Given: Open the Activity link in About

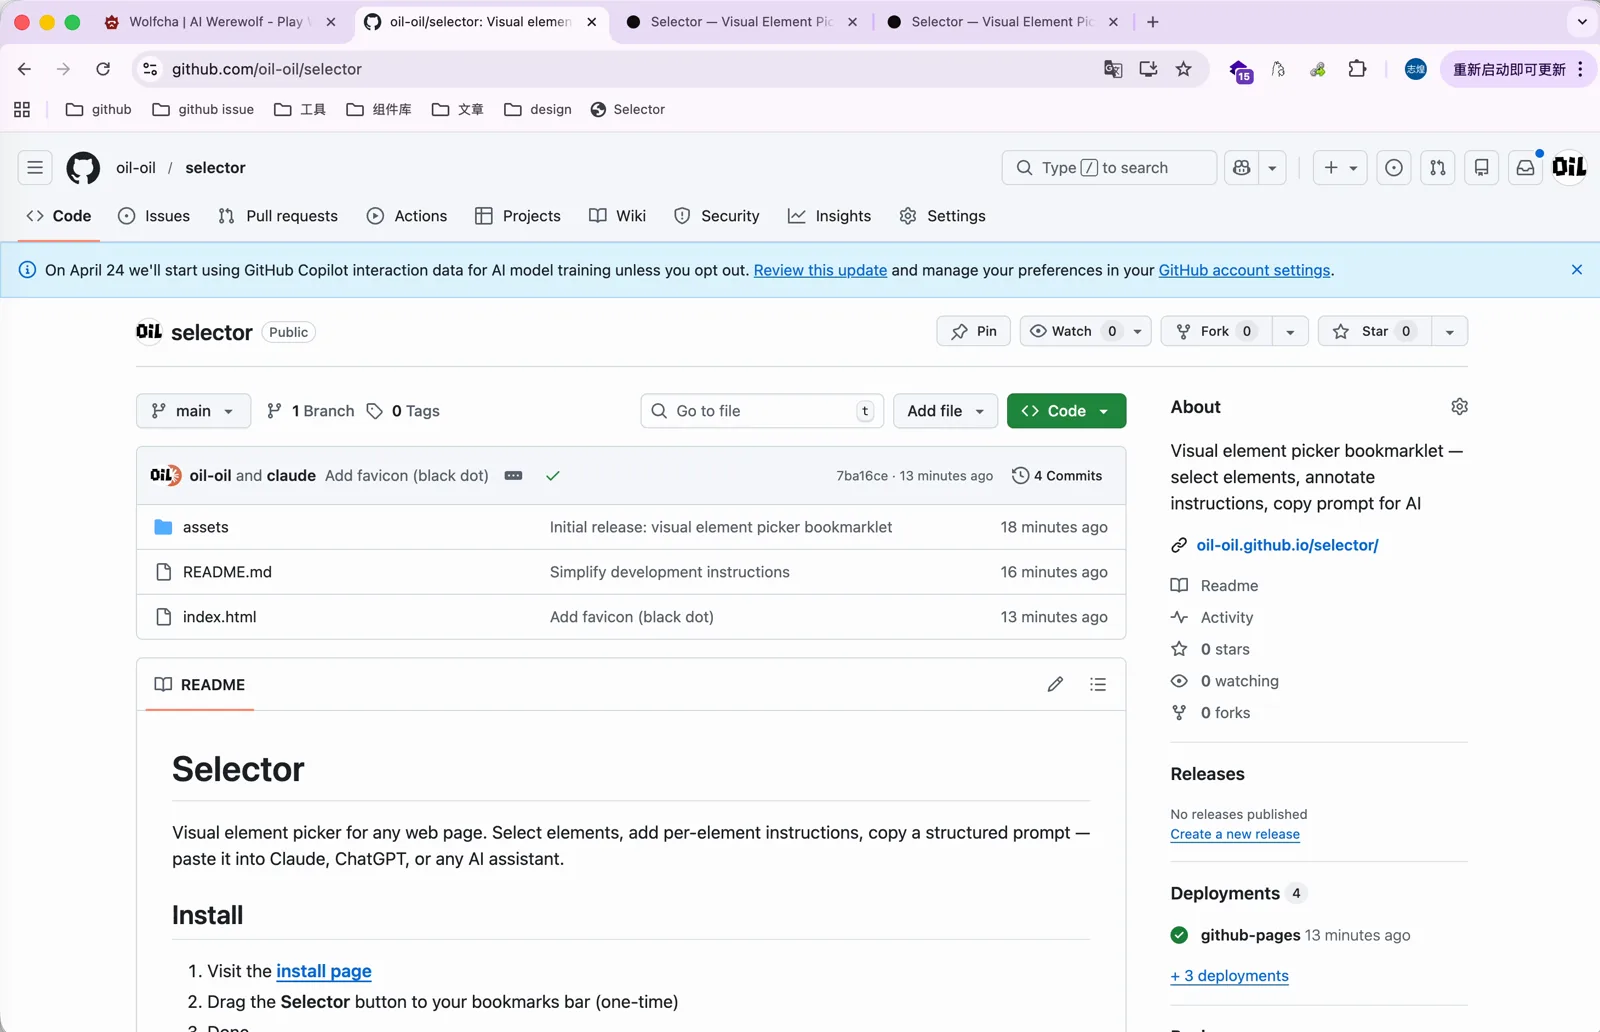Looking at the screenshot, I should 1226,618.
